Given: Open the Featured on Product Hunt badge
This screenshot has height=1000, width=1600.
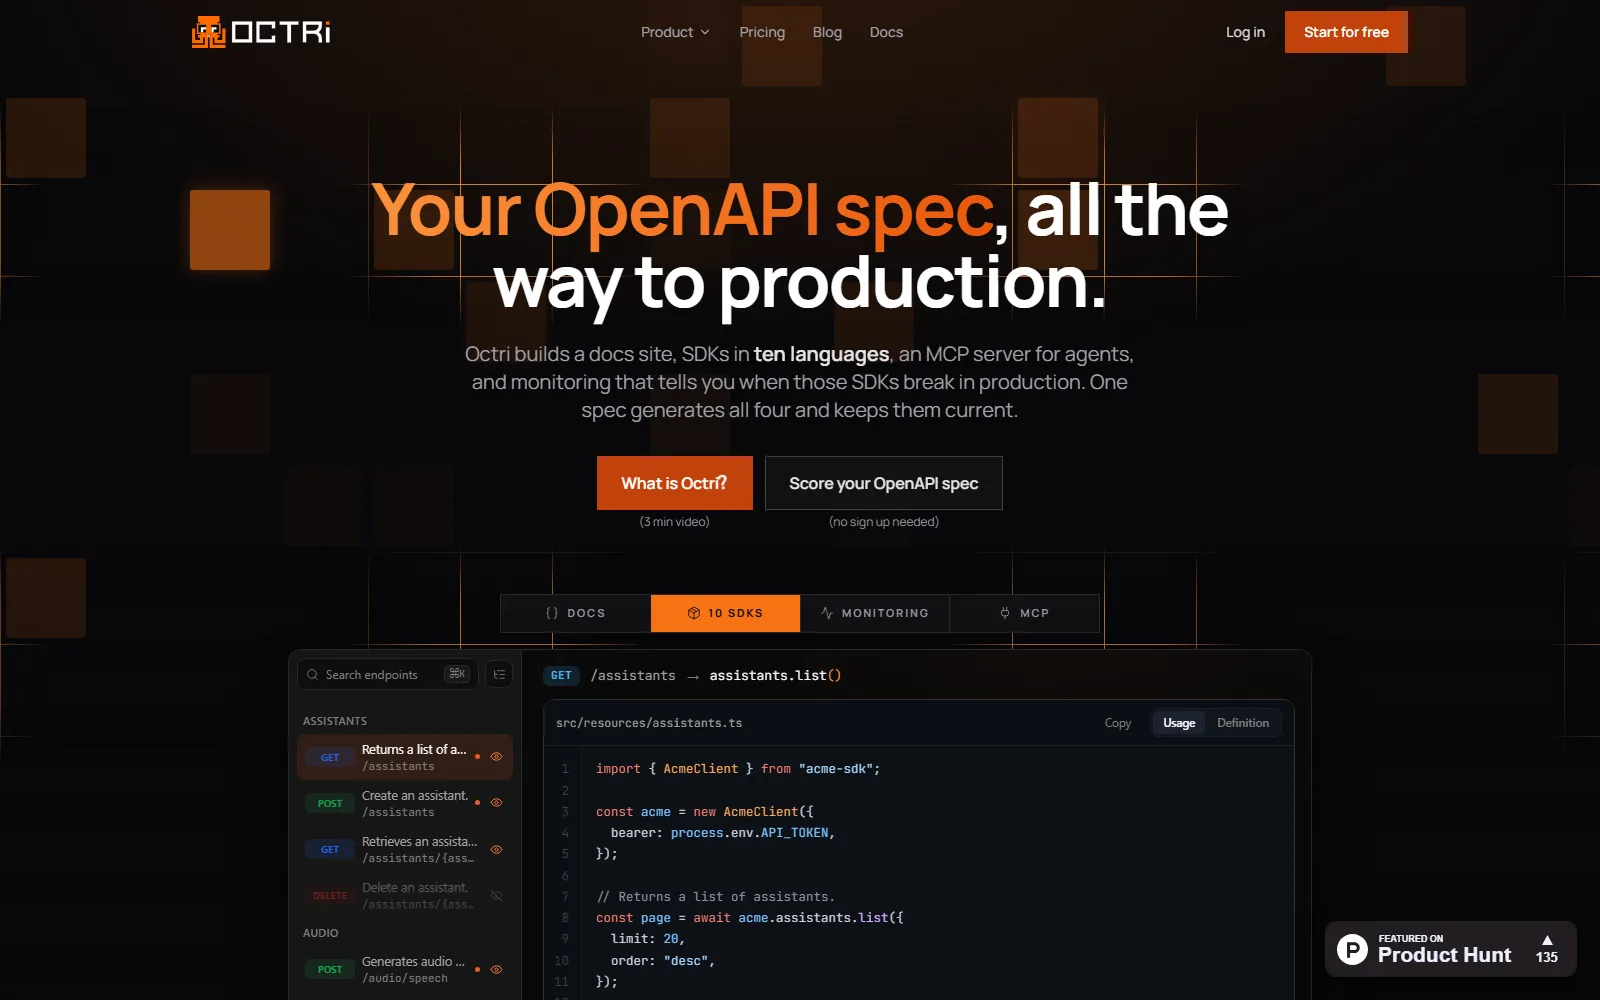Looking at the screenshot, I should [1450, 949].
